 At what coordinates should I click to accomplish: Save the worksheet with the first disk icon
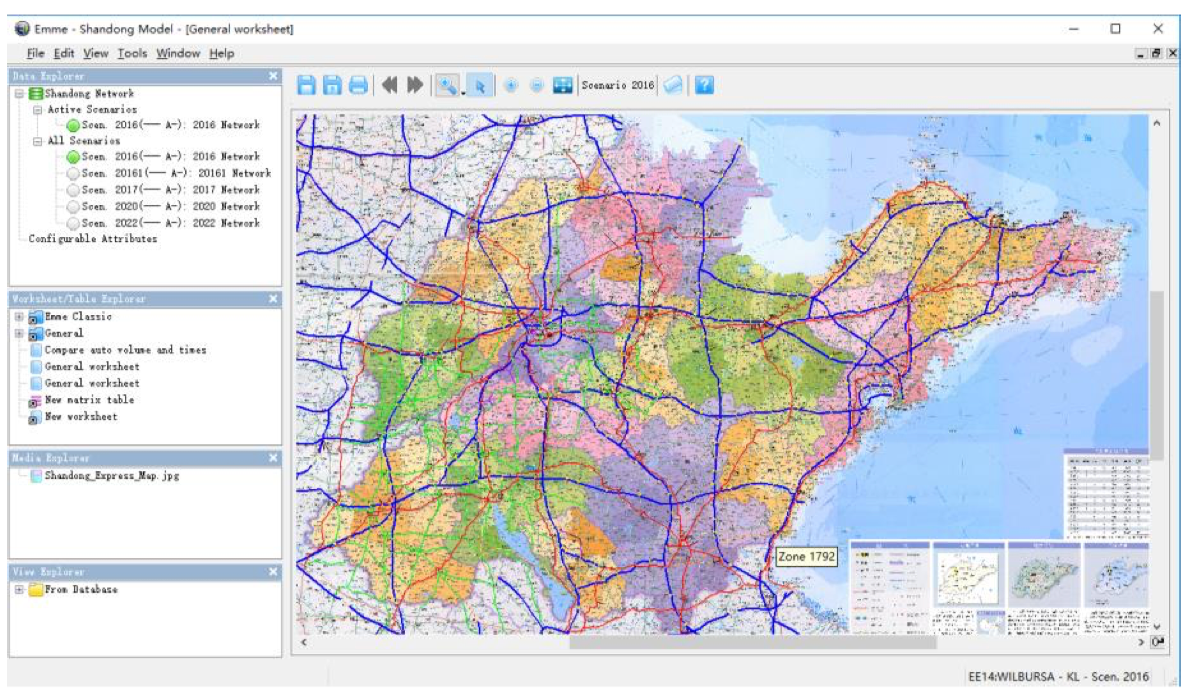point(307,85)
